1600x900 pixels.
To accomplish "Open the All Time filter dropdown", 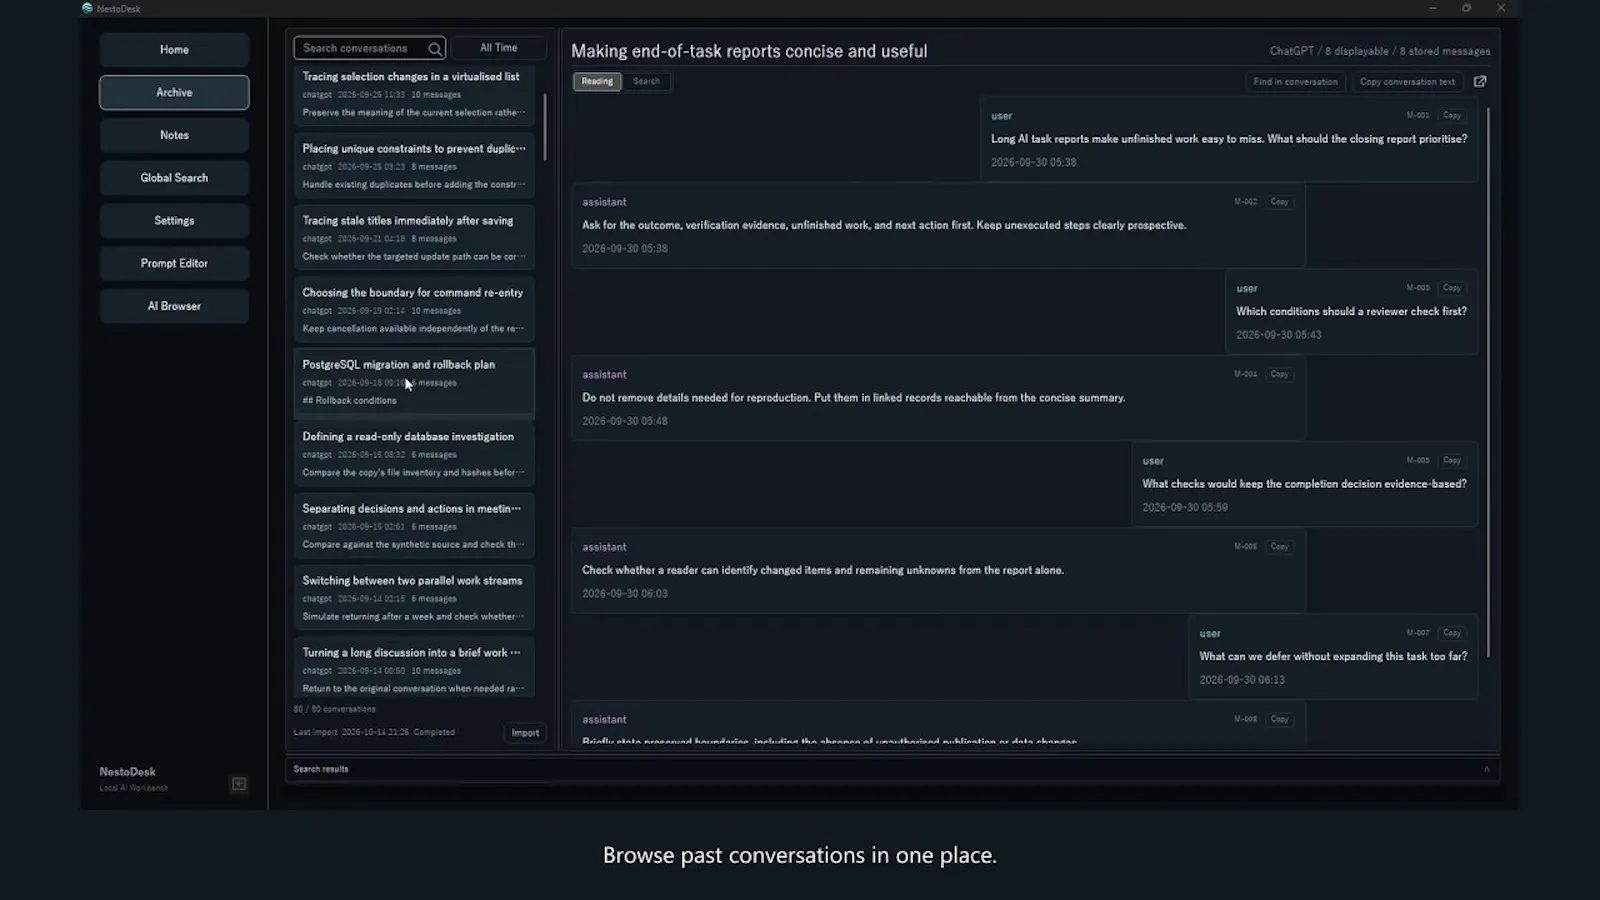I will tap(499, 48).
